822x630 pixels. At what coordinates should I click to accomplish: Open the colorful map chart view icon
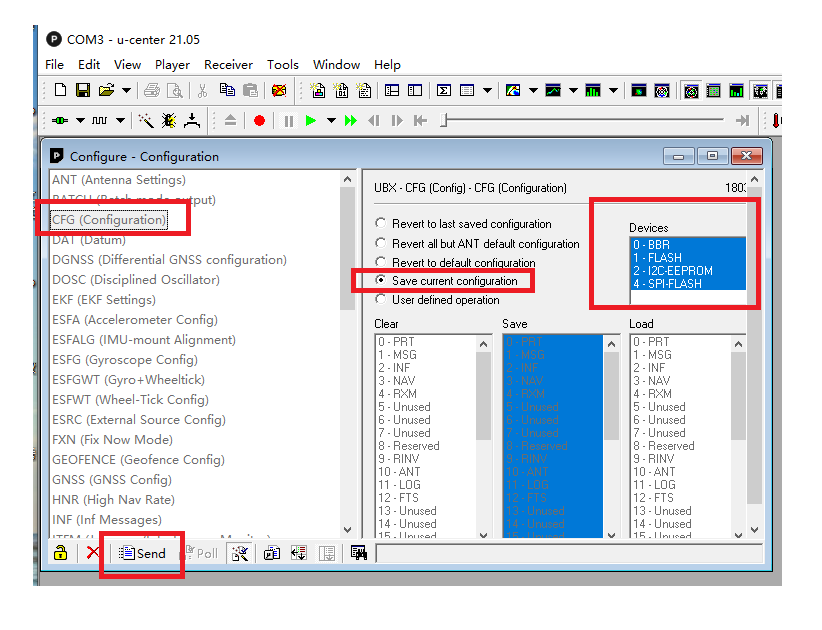513,91
